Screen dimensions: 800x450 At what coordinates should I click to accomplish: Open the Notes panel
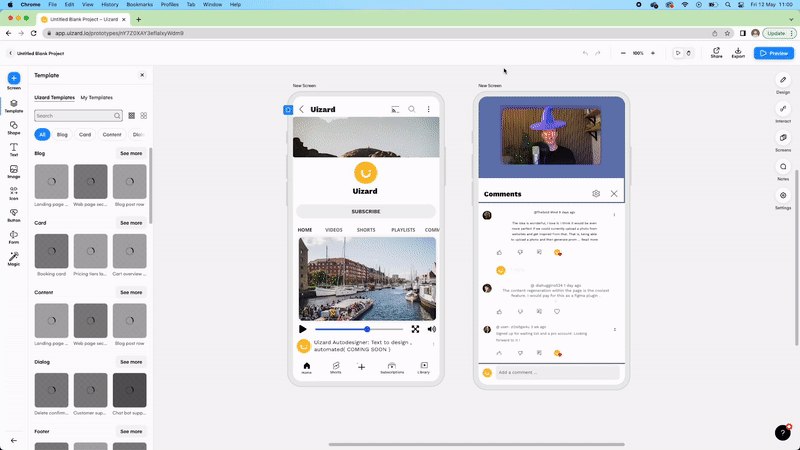[783, 168]
